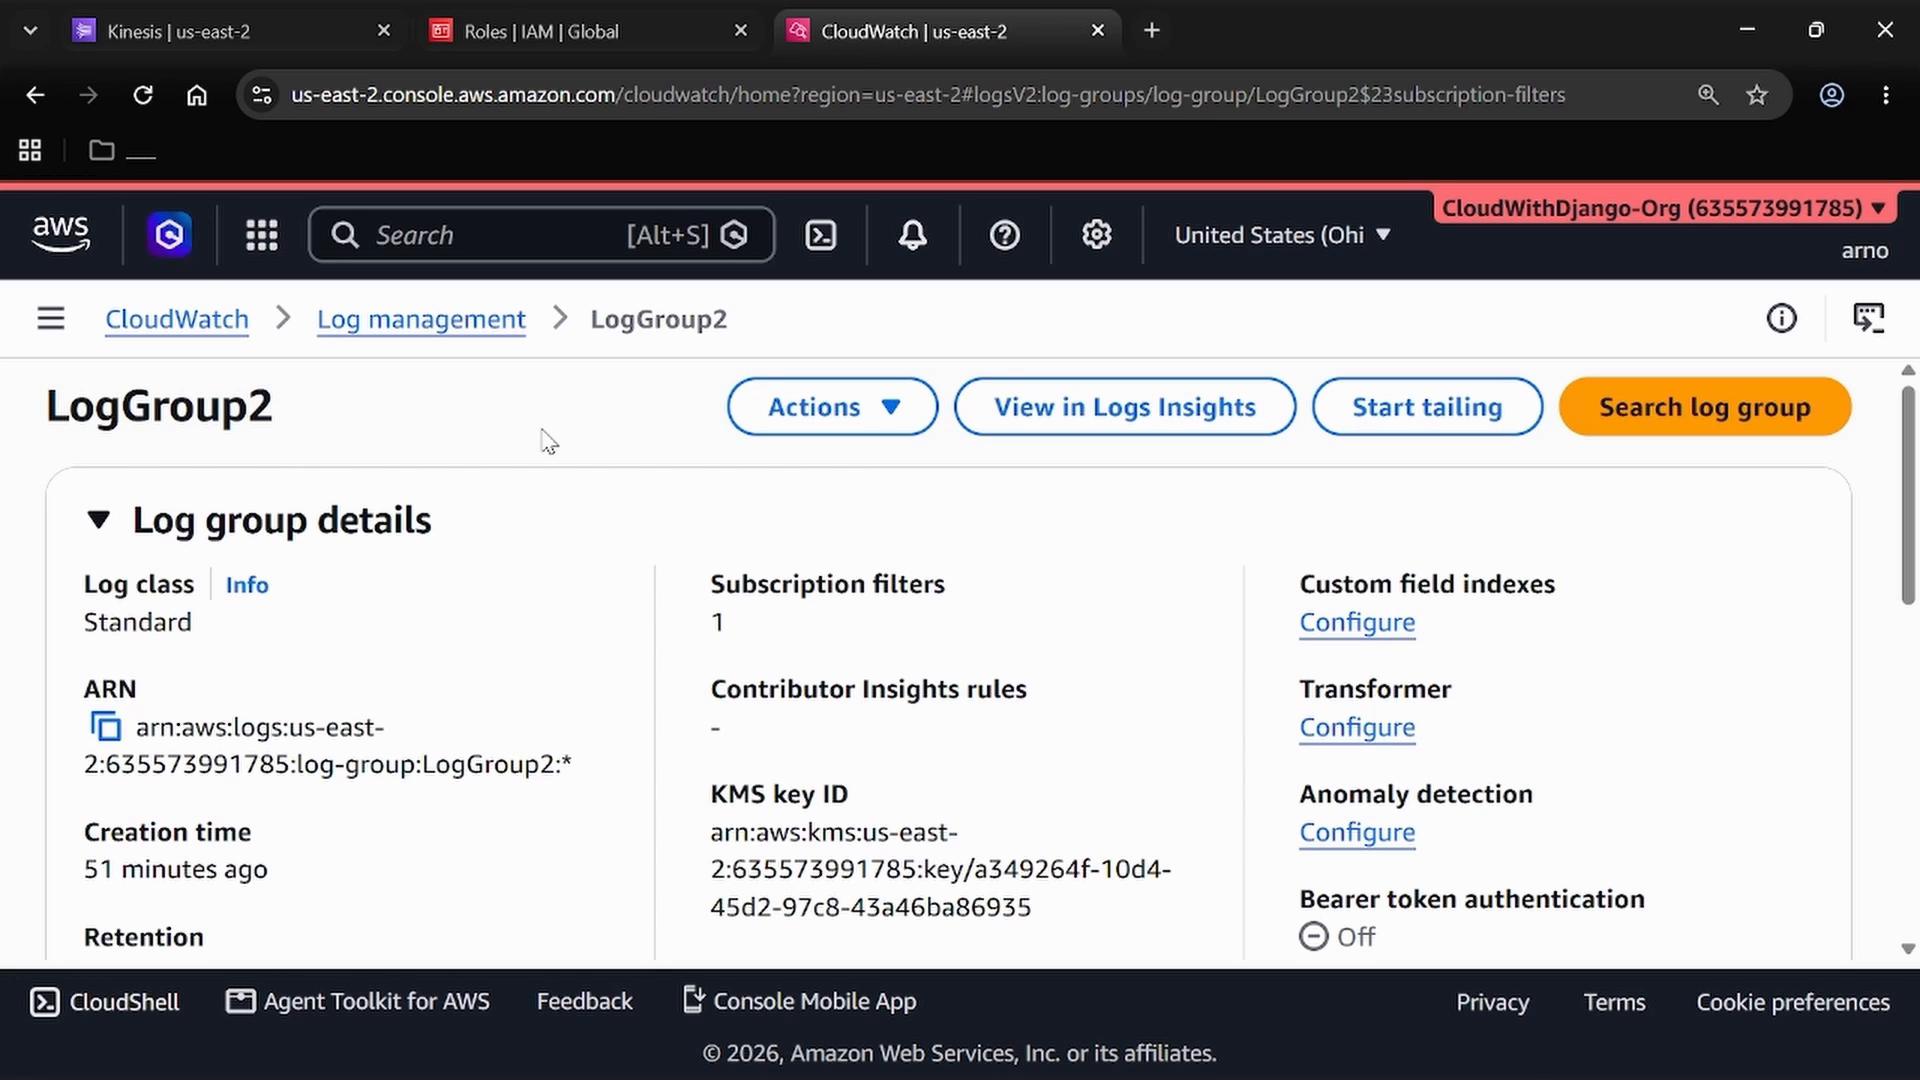Open the browser apps grid shortcut
The width and height of the screenshot is (1920, 1080).
pyautogui.click(x=30, y=150)
